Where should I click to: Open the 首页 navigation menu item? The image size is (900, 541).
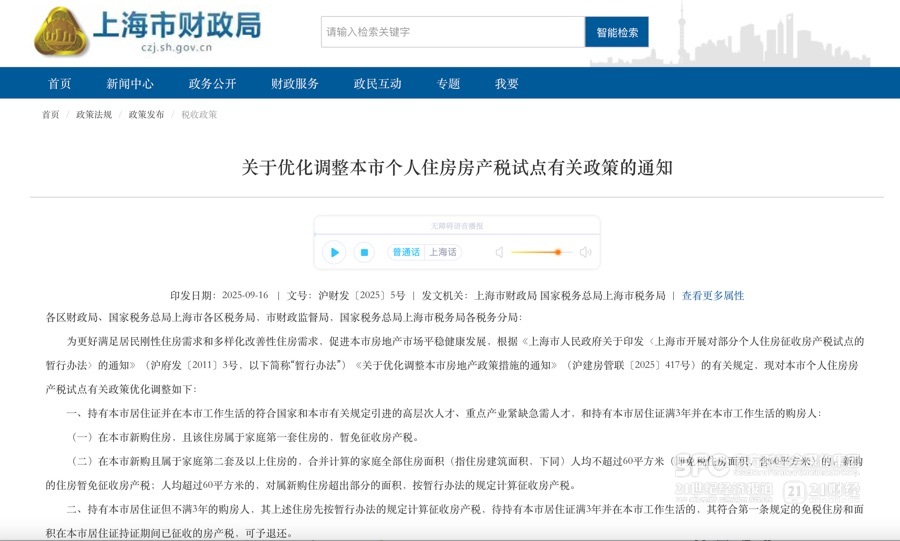60,84
